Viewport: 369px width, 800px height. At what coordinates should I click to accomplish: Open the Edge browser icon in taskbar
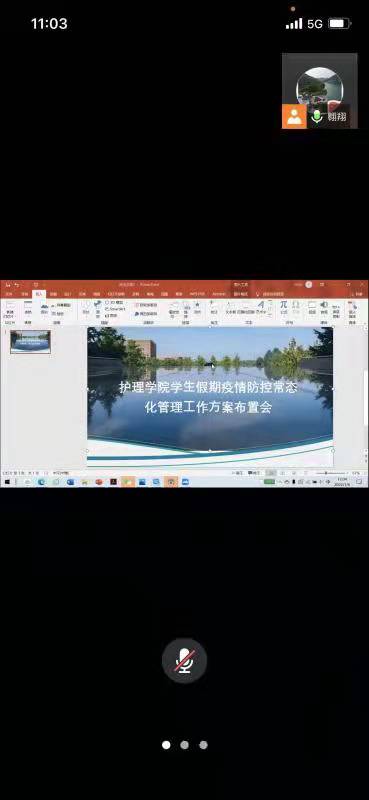tap(41, 482)
